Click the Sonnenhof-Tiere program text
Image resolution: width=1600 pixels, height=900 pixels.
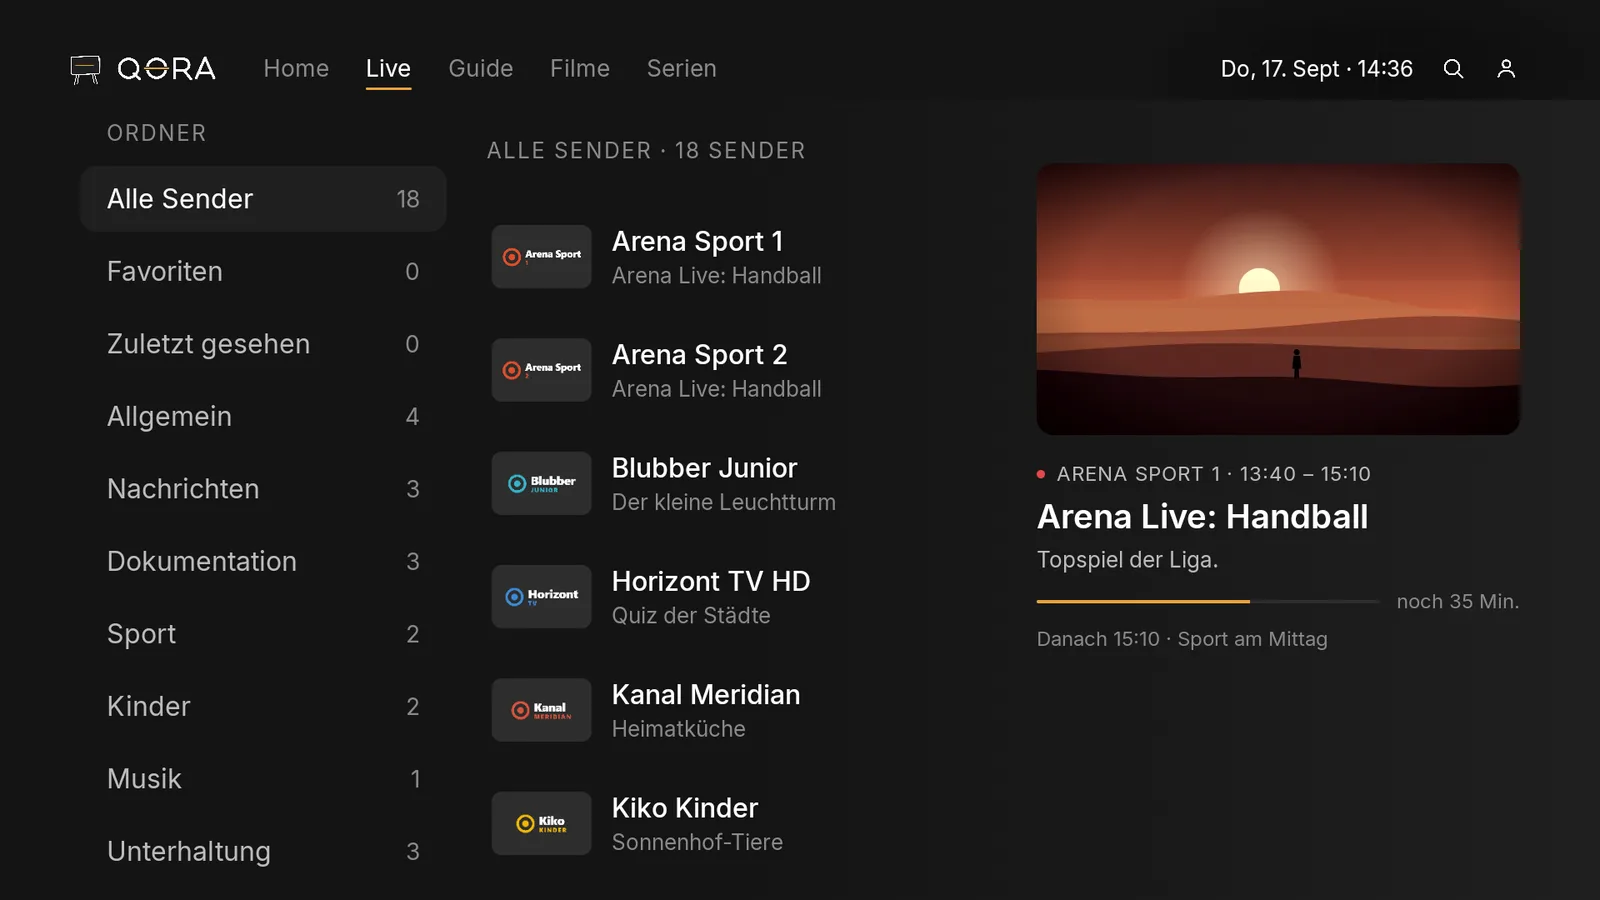[x=698, y=842]
